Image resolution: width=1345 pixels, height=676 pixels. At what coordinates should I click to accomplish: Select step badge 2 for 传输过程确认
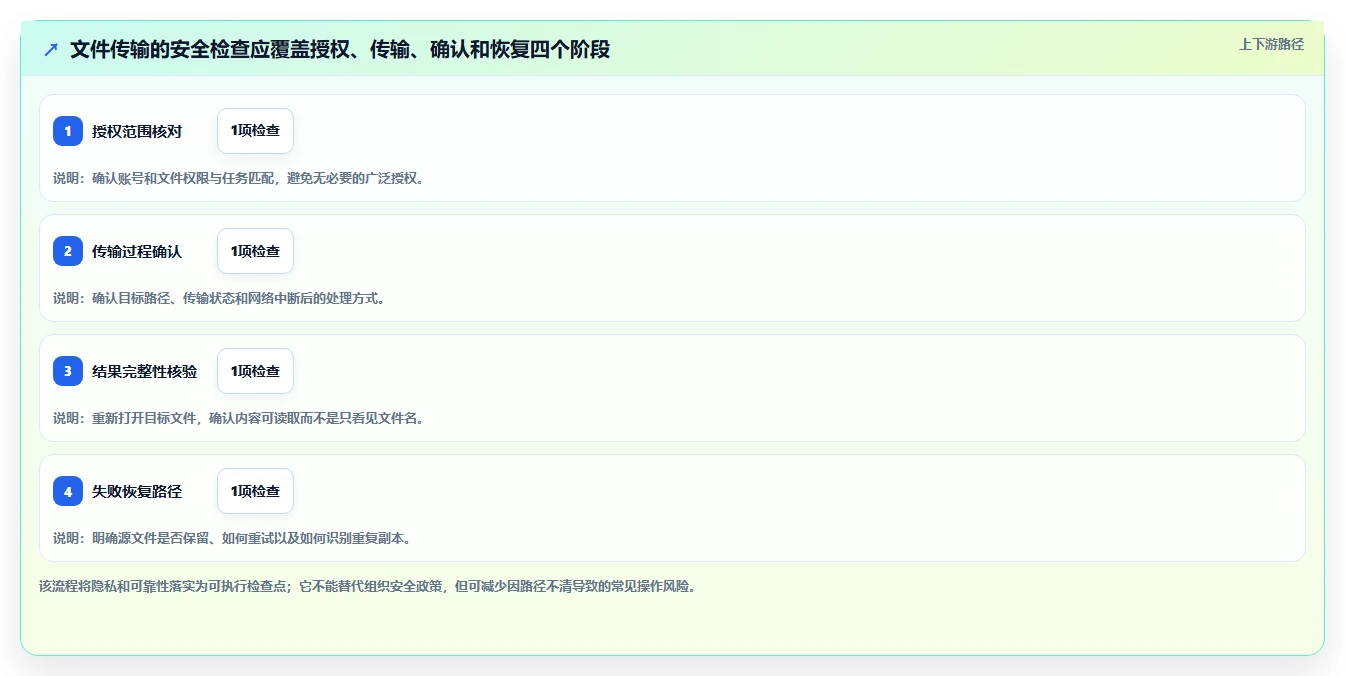(x=68, y=251)
